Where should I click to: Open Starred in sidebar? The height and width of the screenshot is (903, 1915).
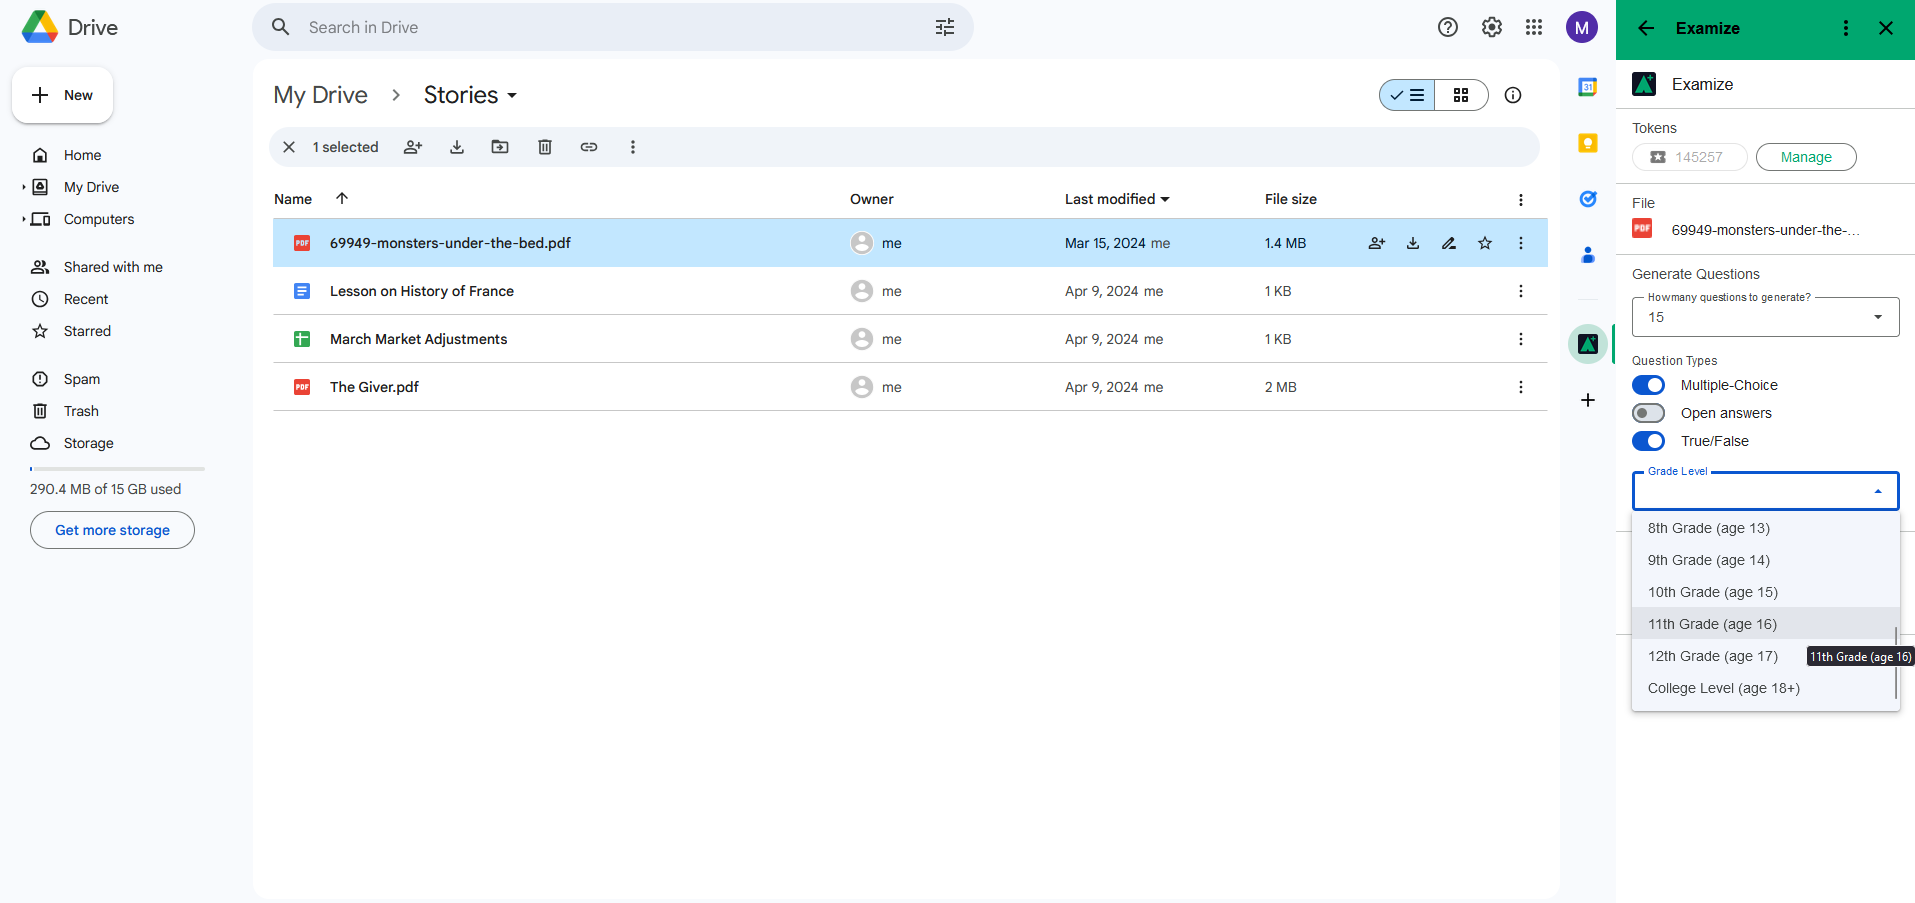coord(87,331)
